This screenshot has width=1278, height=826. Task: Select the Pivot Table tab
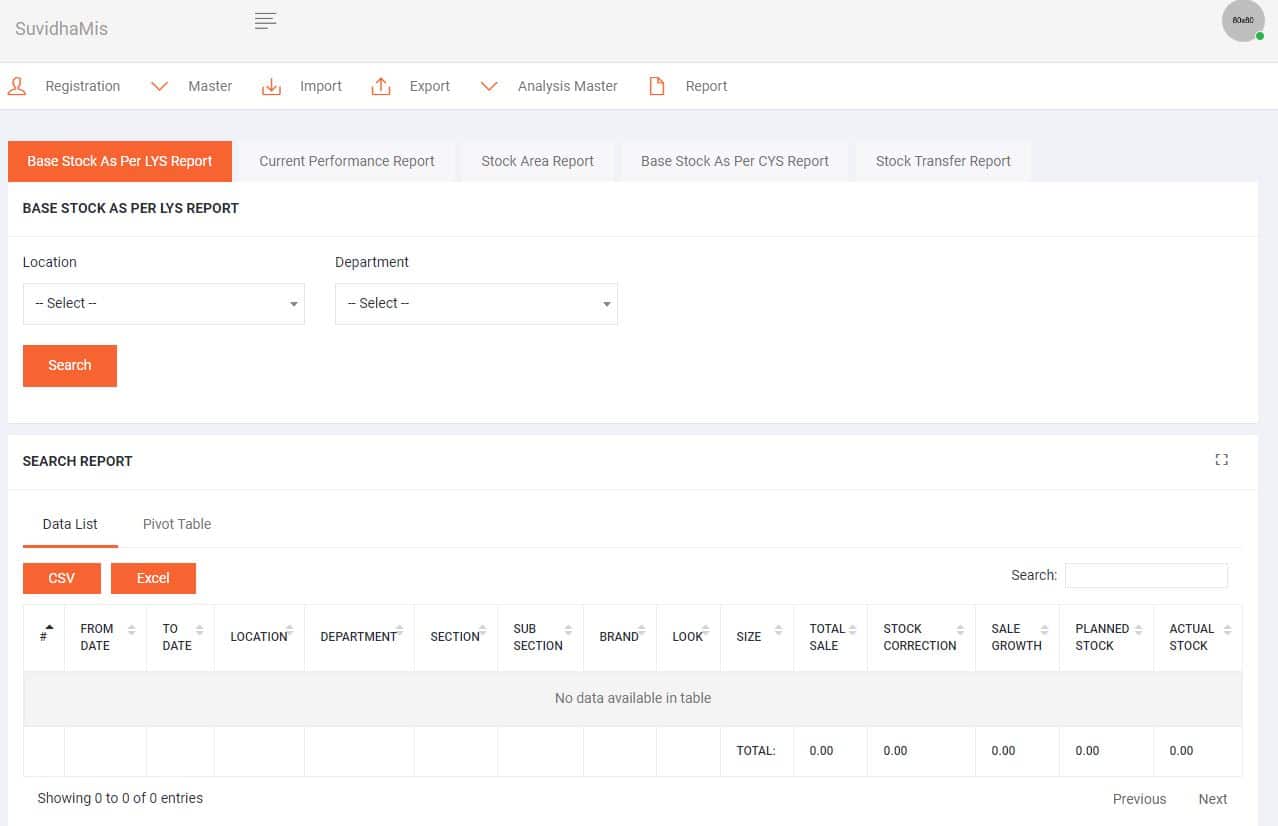(177, 524)
